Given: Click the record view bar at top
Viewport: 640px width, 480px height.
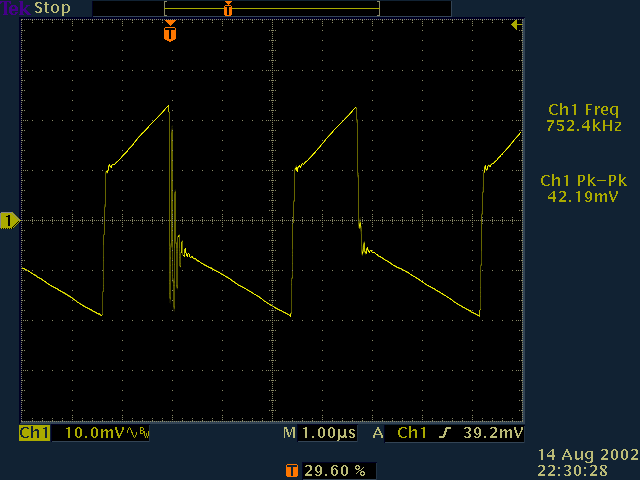Looking at the screenshot, I should 236,8.
